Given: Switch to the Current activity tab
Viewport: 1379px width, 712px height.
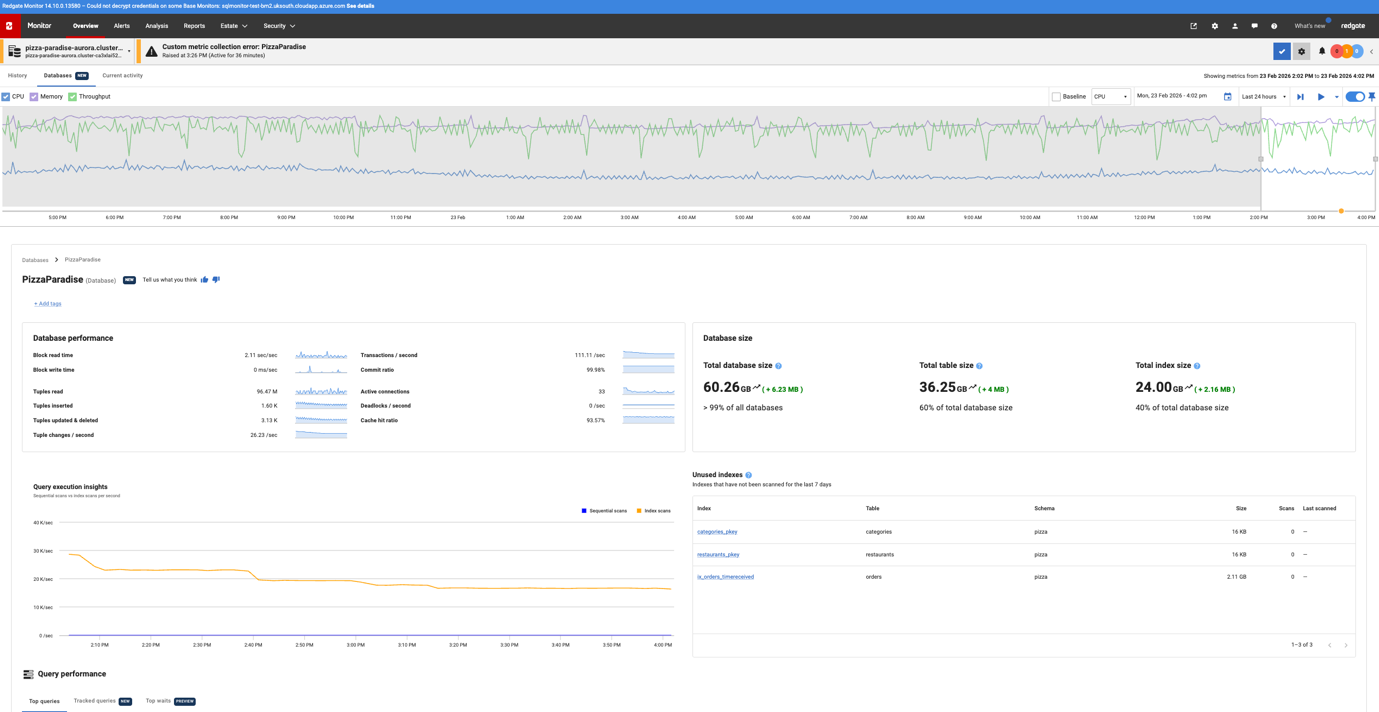Looking at the screenshot, I should pos(122,76).
